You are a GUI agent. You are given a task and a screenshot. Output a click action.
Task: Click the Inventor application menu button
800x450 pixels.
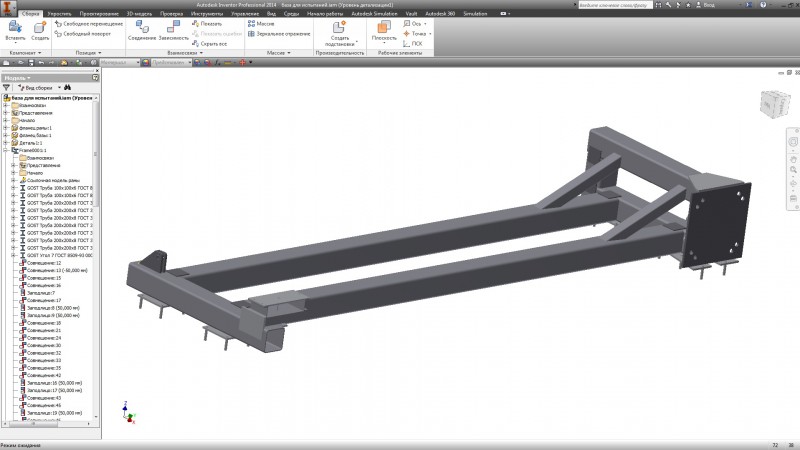[9, 8]
